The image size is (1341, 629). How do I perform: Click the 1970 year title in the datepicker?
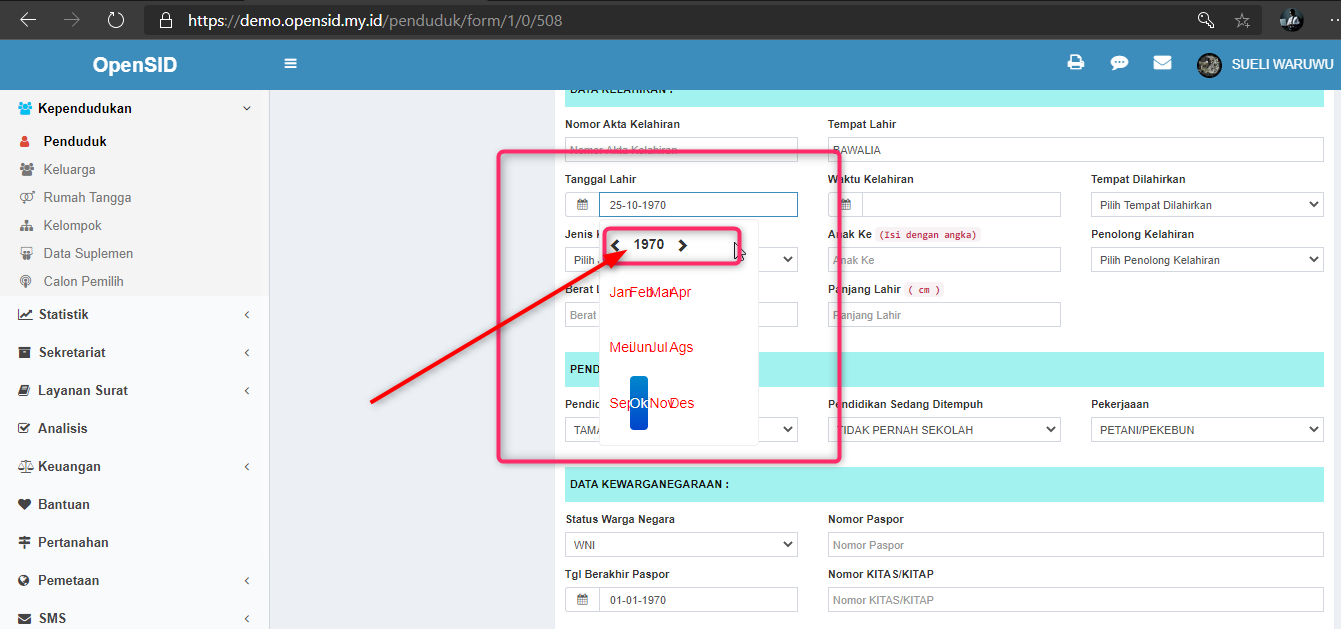[x=649, y=245]
